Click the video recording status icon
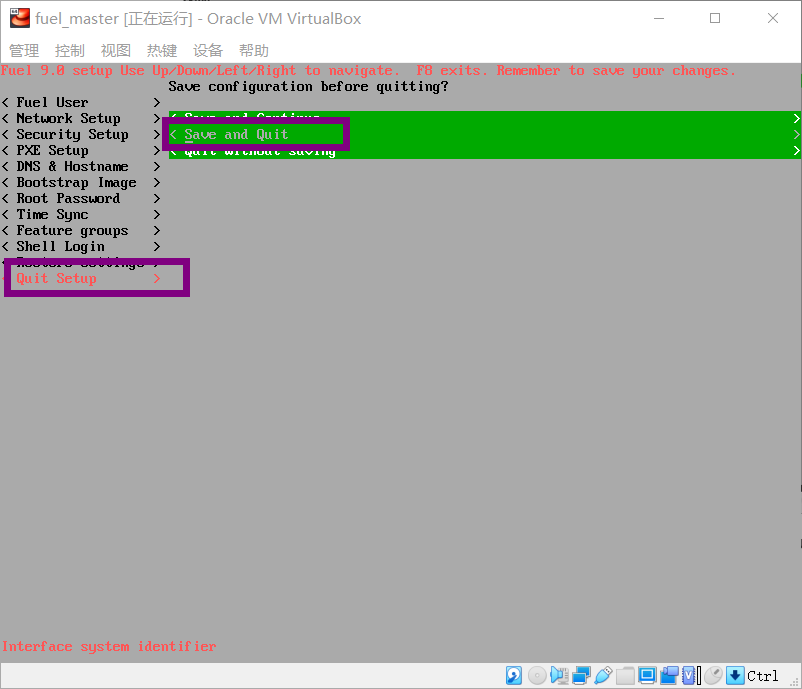This screenshot has width=802, height=689. pyautogui.click(x=669, y=675)
